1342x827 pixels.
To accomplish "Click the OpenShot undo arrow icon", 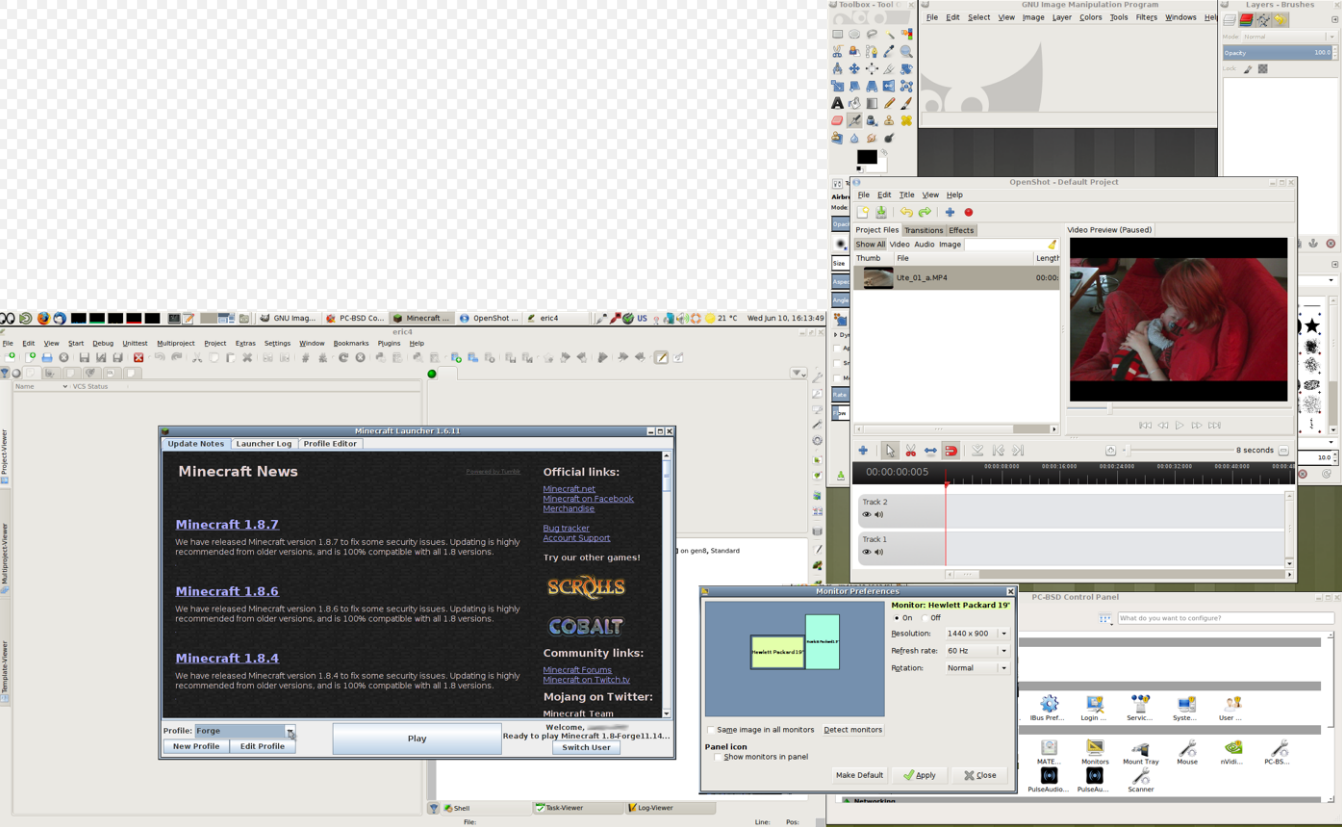I will (x=906, y=212).
